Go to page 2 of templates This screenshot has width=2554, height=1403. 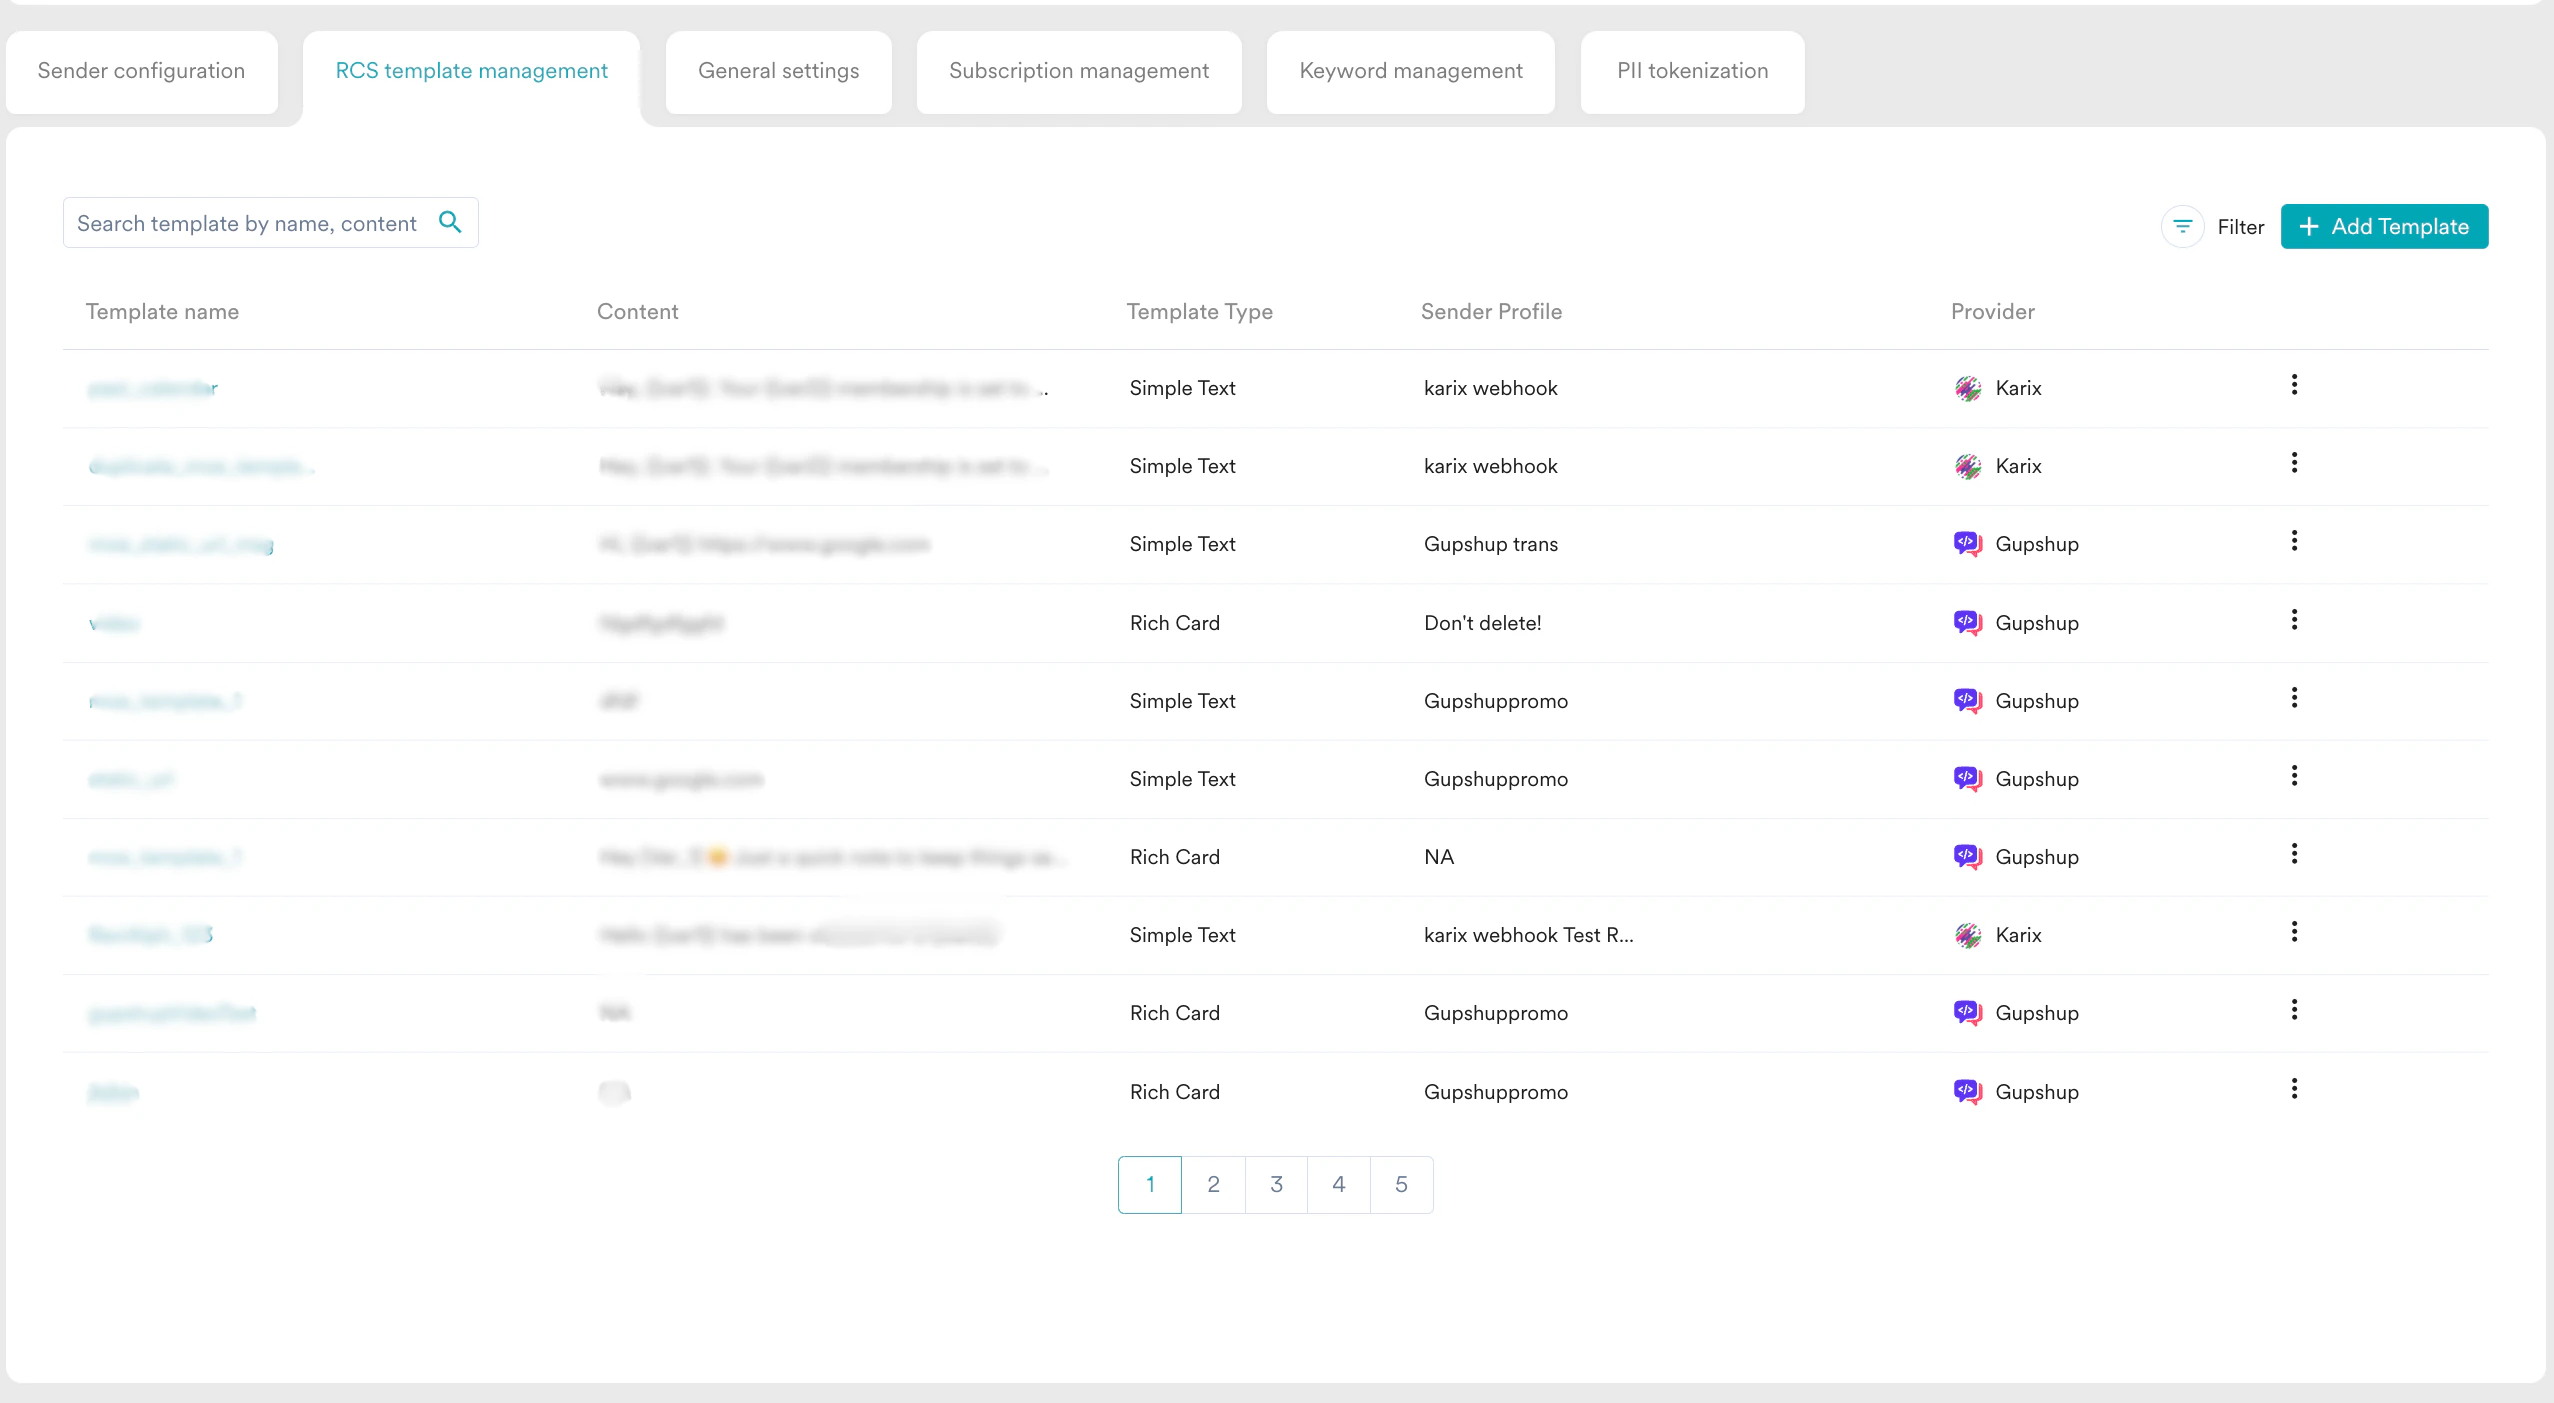coord(1213,1185)
